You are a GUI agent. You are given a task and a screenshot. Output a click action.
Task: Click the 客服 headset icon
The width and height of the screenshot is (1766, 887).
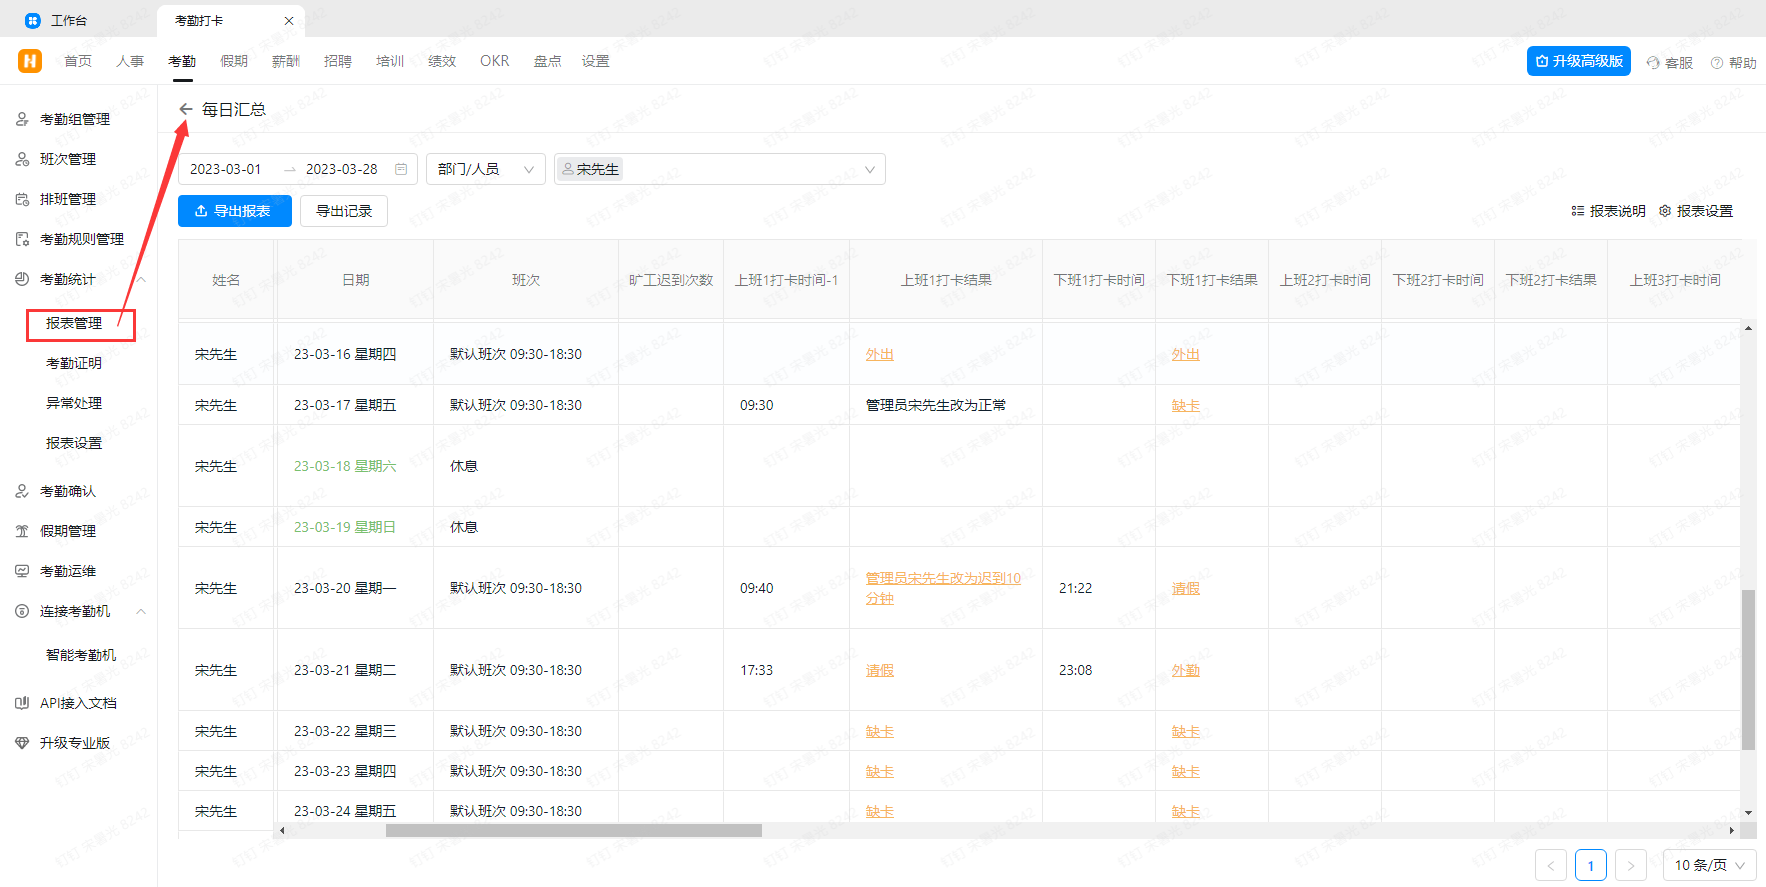click(x=1653, y=63)
